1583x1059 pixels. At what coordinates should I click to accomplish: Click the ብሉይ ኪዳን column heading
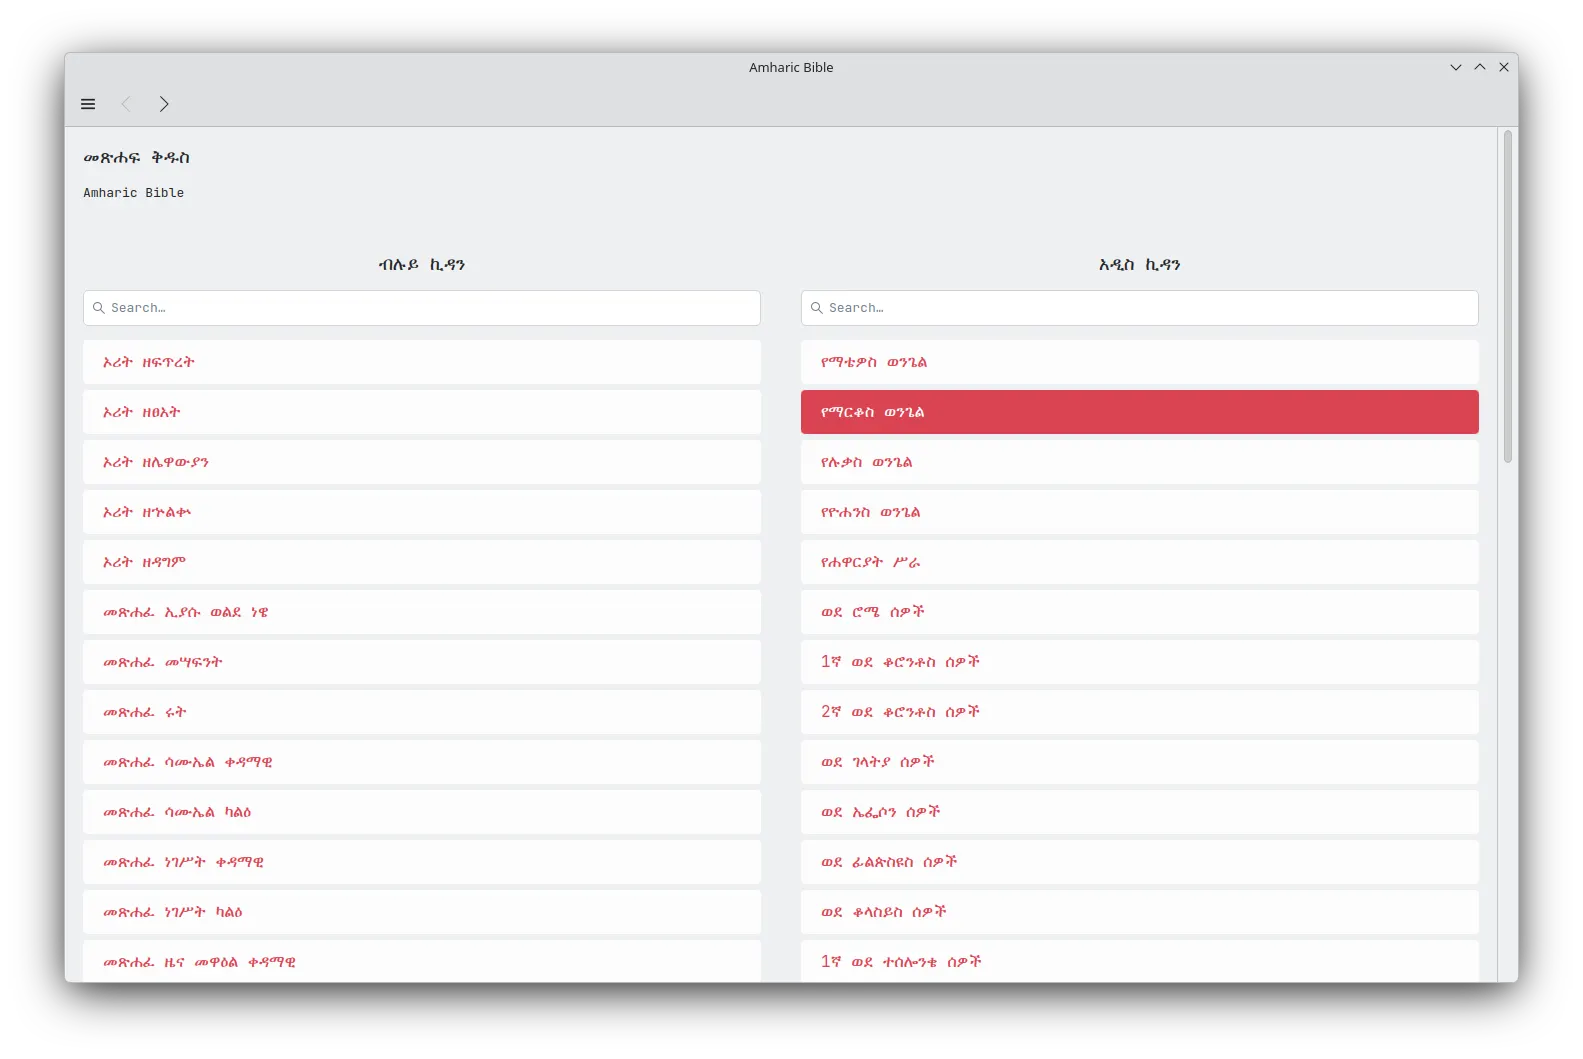[x=422, y=265]
